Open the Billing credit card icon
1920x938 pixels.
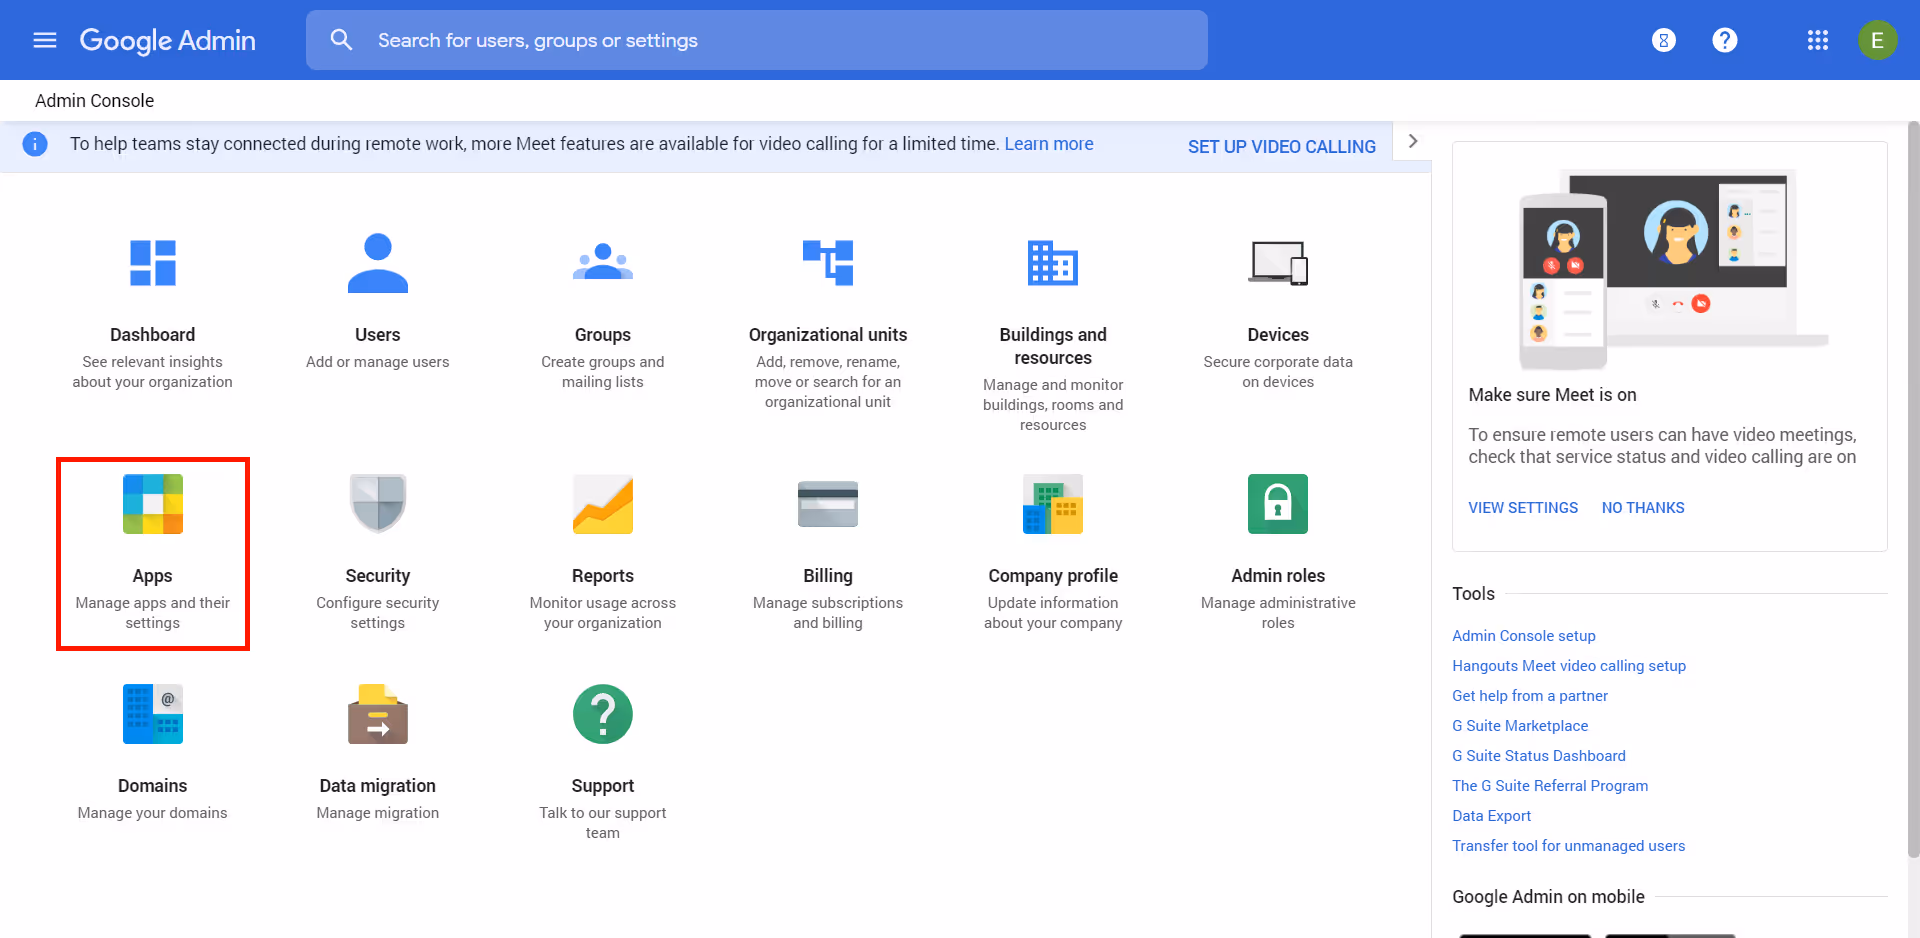(828, 504)
